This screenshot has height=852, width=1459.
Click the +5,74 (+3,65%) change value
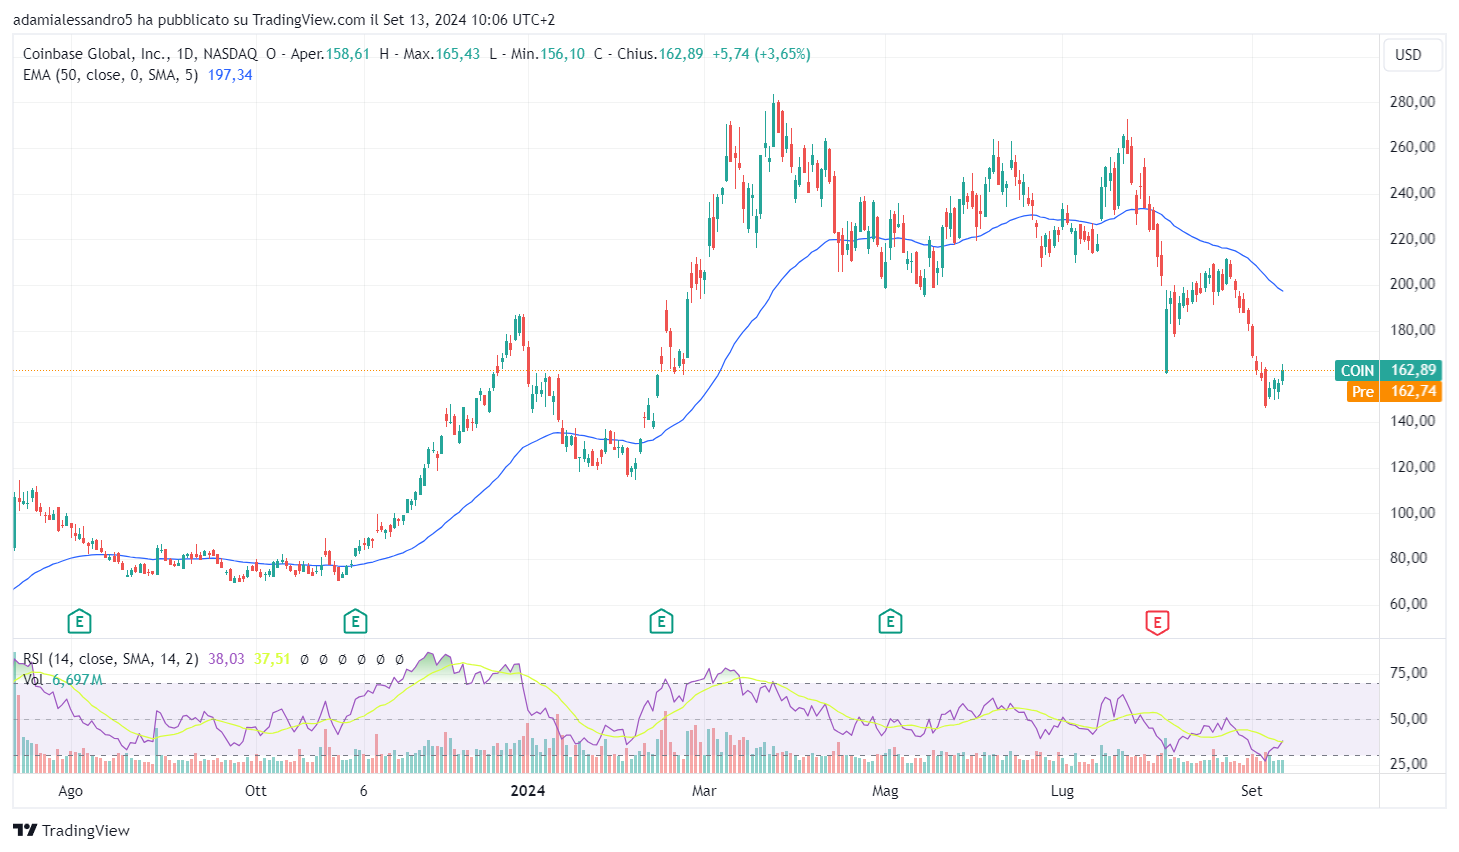(x=761, y=54)
